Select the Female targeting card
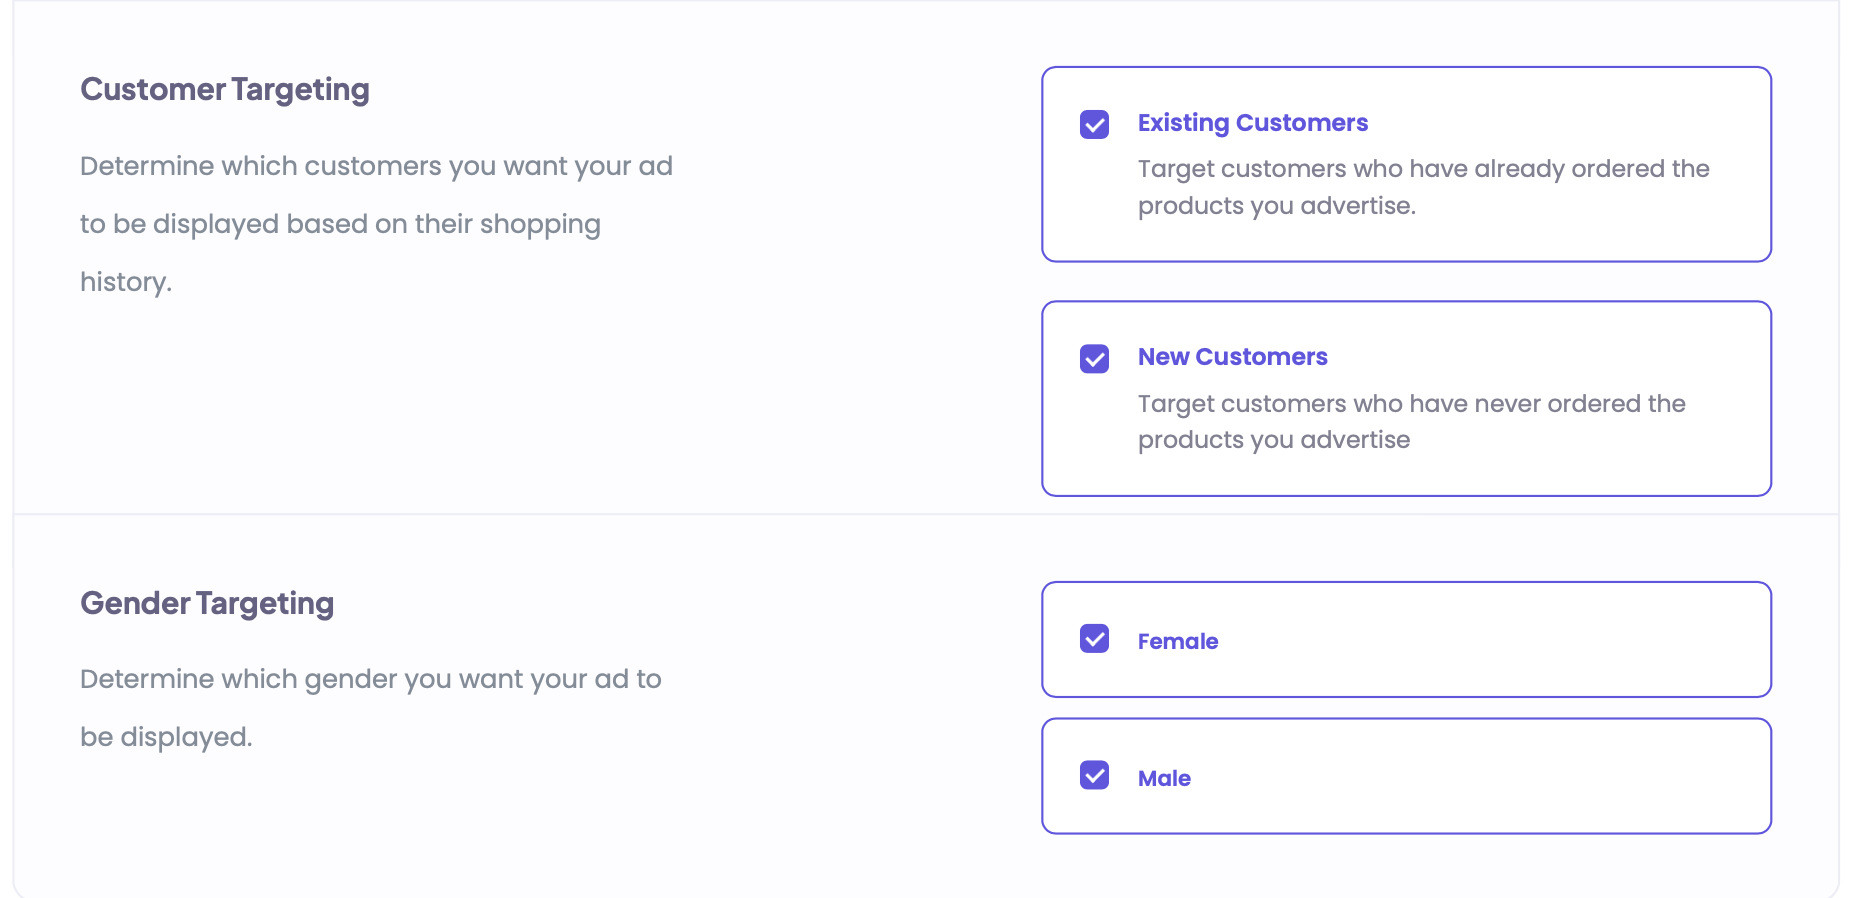This screenshot has width=1854, height=898. point(1405,639)
